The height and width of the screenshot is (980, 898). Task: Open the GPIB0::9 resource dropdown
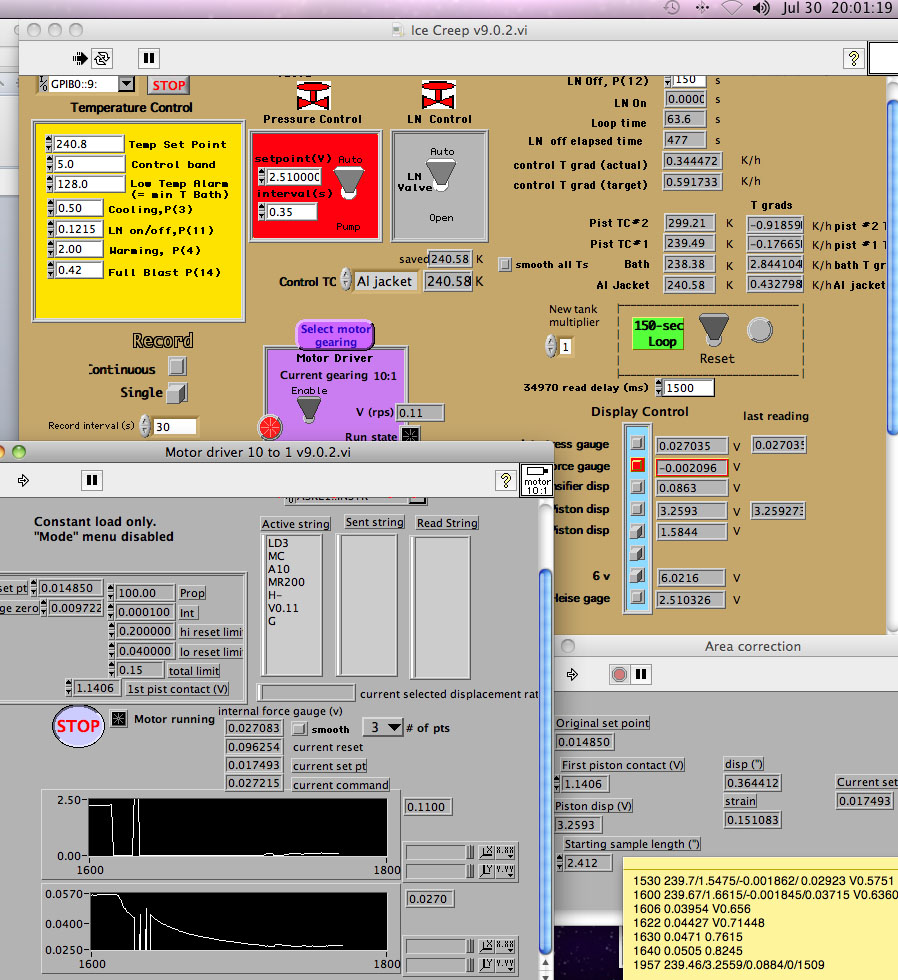(x=126, y=85)
